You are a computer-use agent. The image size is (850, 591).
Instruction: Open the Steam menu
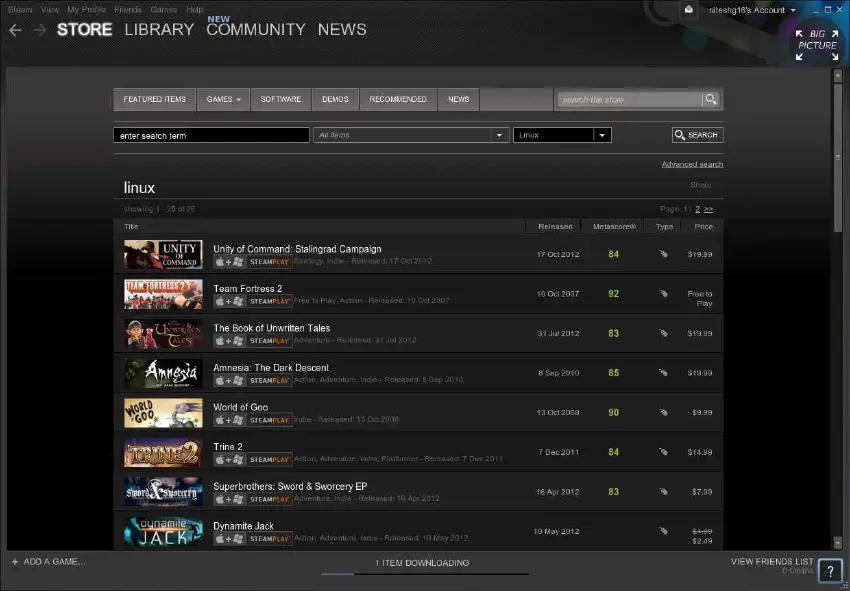20,9
